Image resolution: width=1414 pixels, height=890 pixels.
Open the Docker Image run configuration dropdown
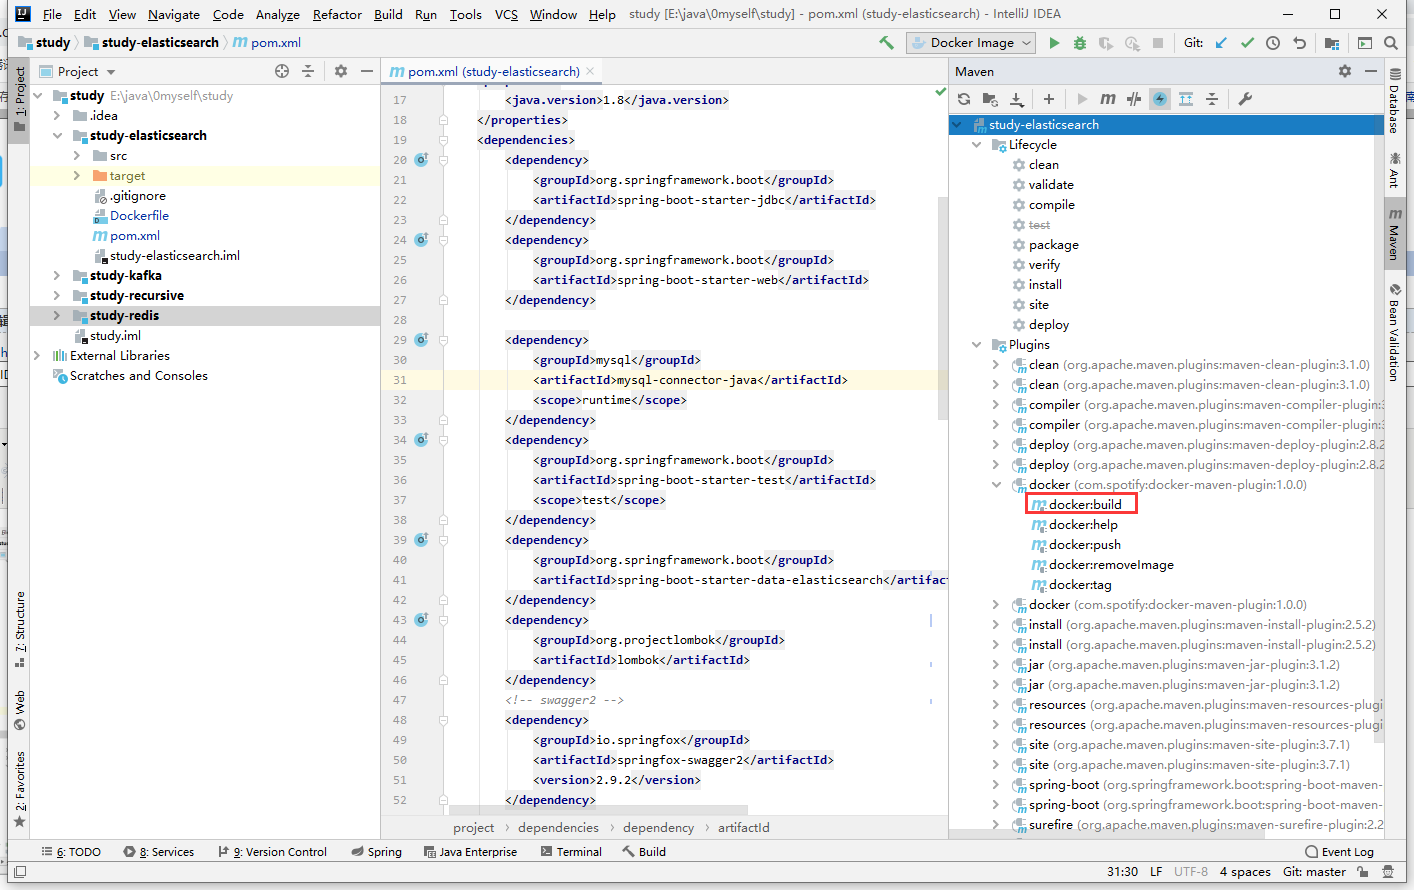pyautogui.click(x=972, y=43)
